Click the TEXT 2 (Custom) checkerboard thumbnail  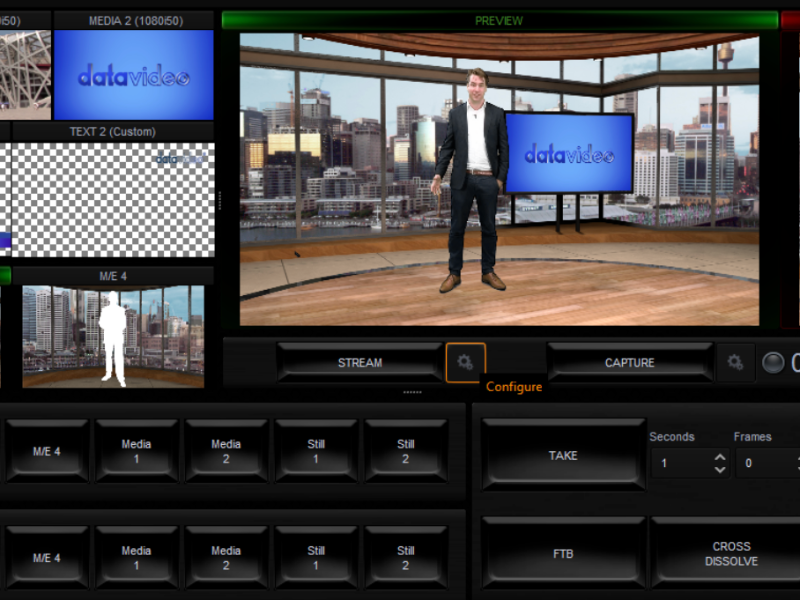(x=113, y=200)
